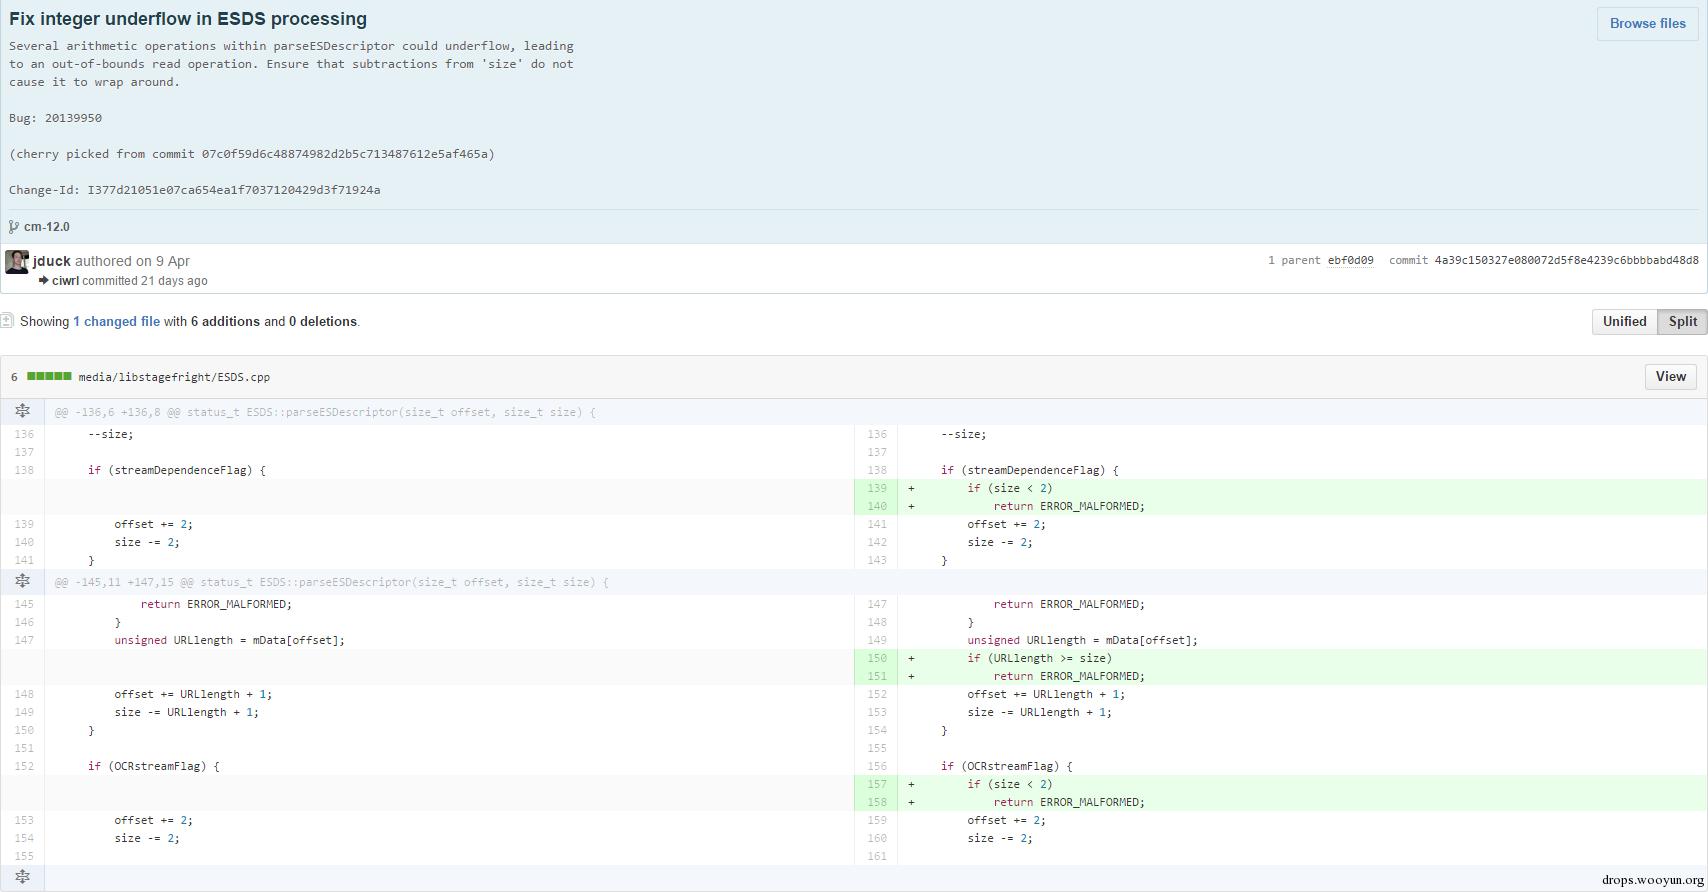Click media/libstagefright/ESDS.cpp file path
The height and width of the screenshot is (892, 1708).
tap(174, 377)
